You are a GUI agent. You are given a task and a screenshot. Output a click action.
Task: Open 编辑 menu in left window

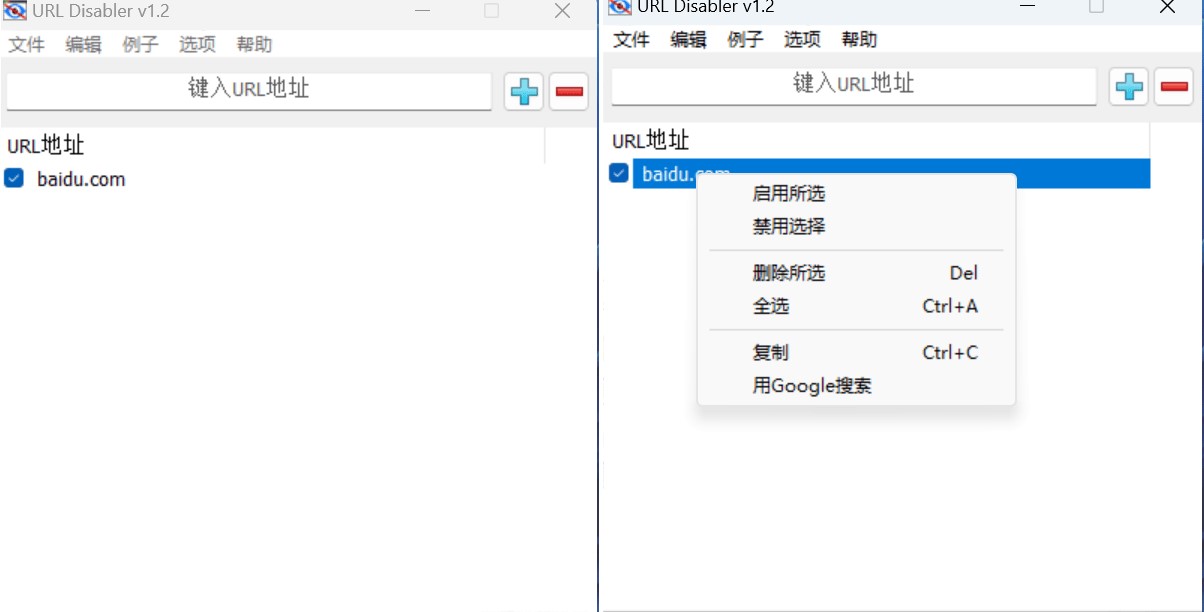(x=83, y=45)
